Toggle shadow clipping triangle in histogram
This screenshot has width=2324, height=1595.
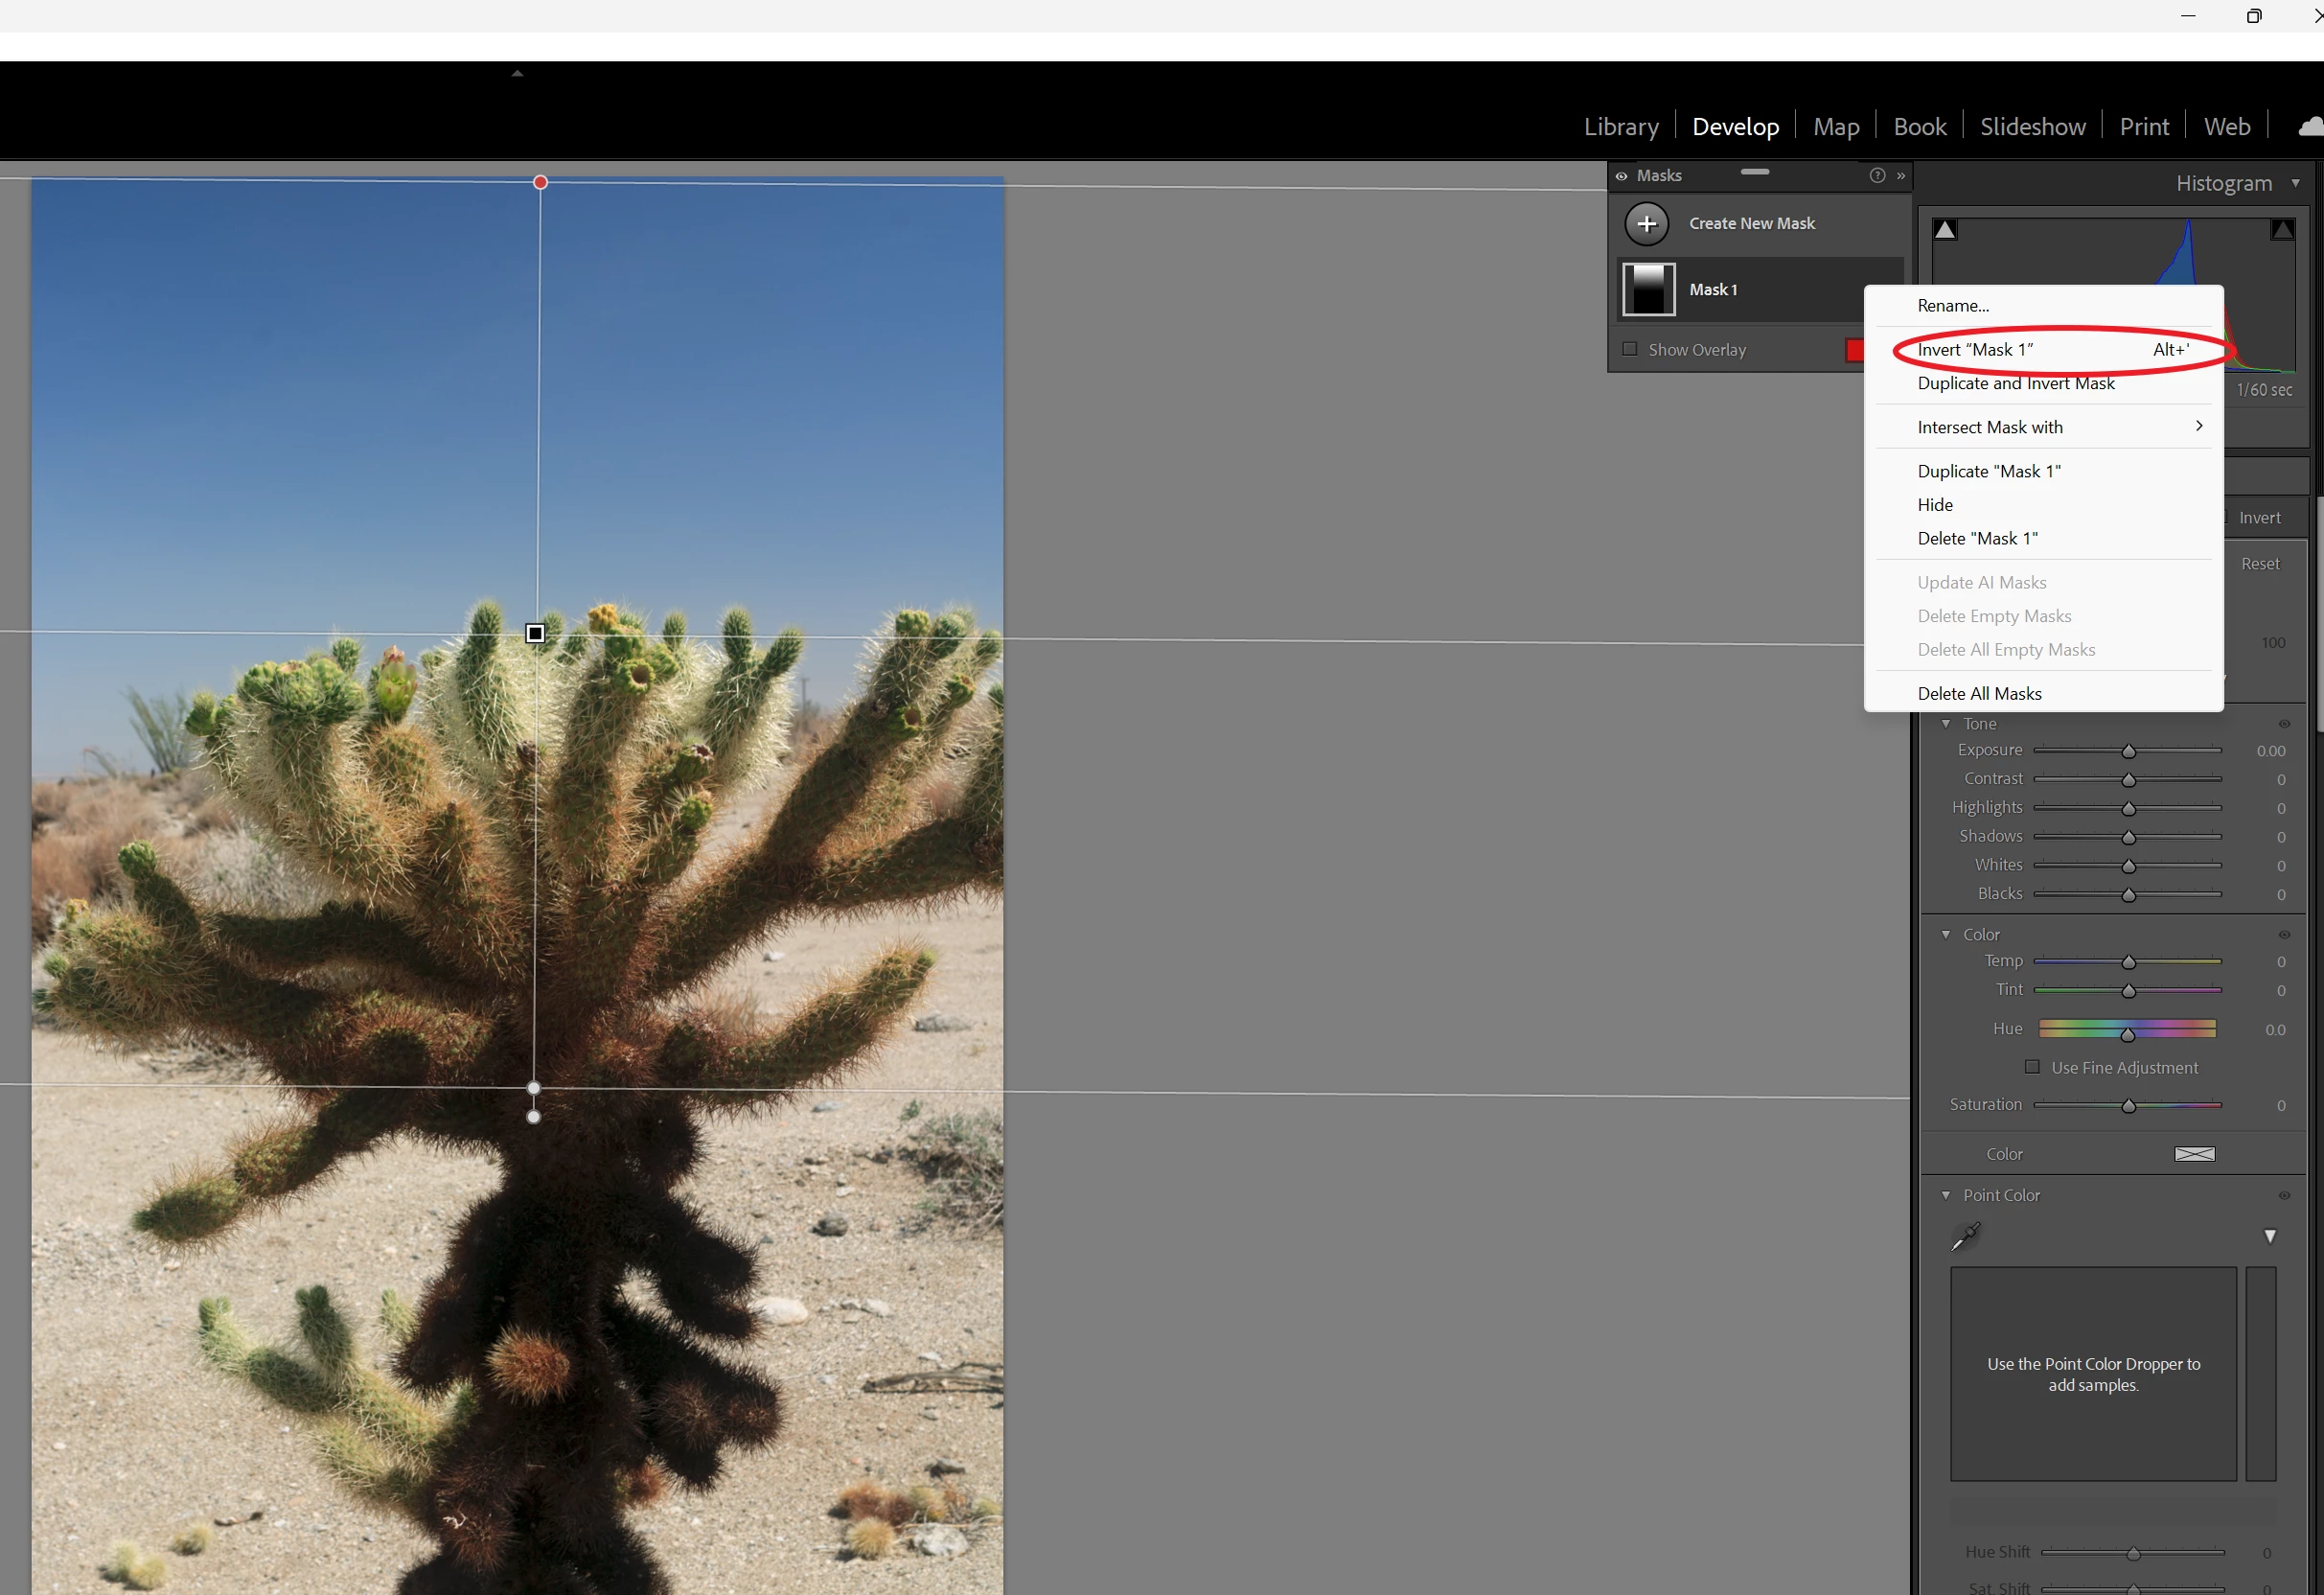point(1944,230)
